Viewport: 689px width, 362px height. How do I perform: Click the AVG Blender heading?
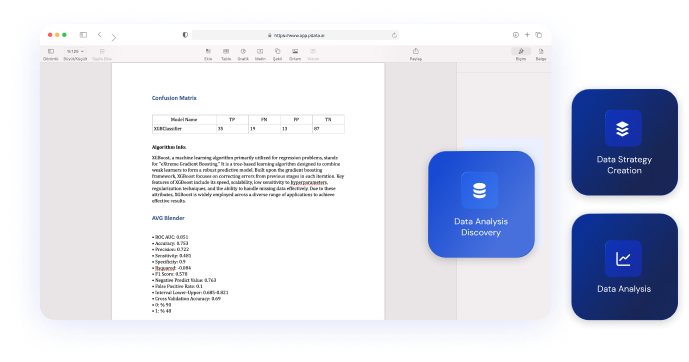(x=168, y=218)
